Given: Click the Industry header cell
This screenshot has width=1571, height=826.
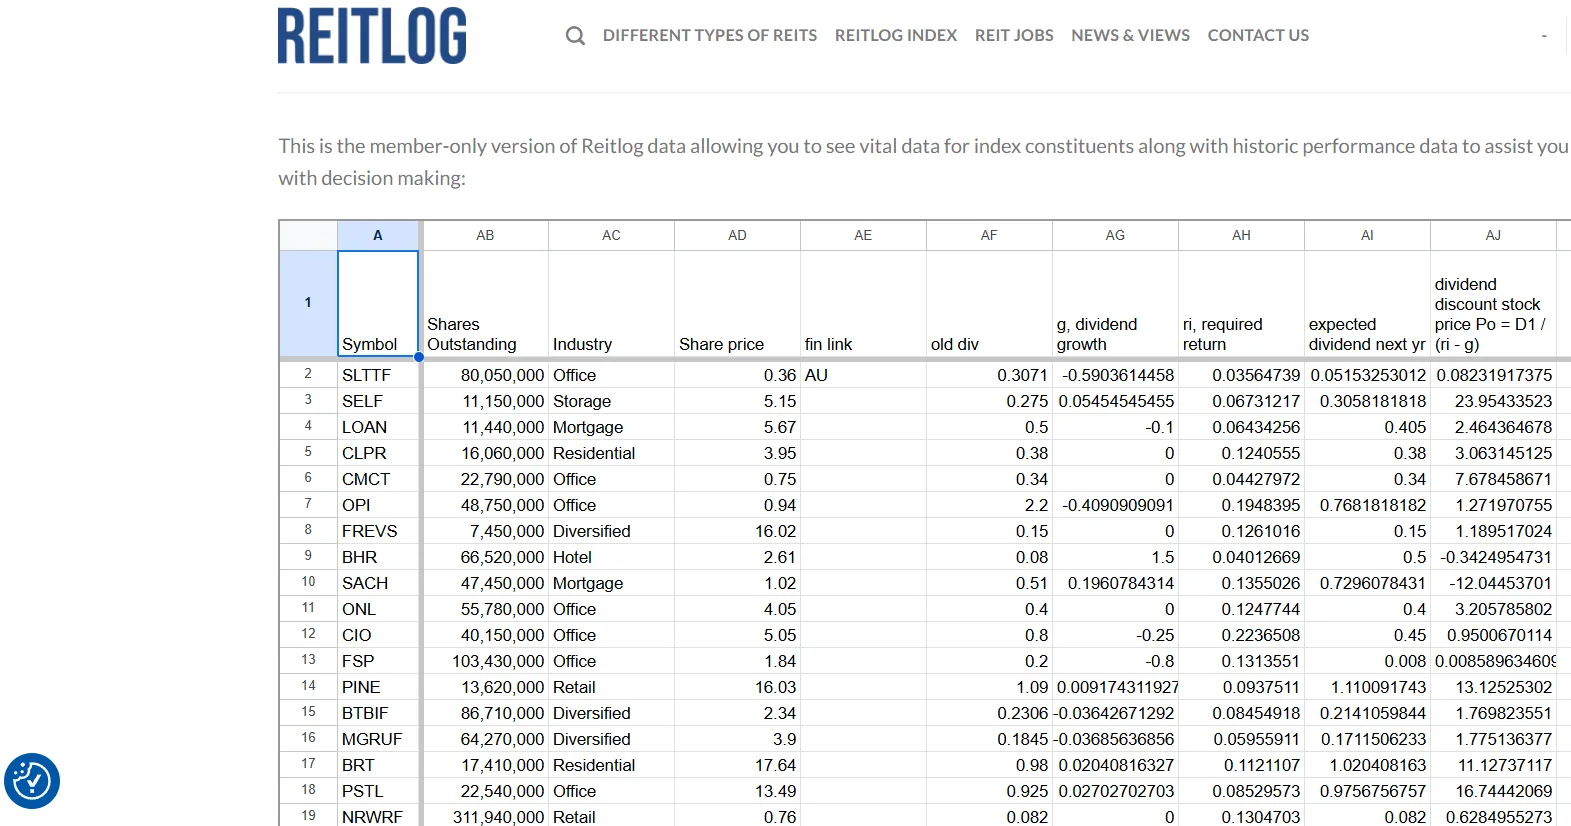Looking at the screenshot, I should [611, 303].
